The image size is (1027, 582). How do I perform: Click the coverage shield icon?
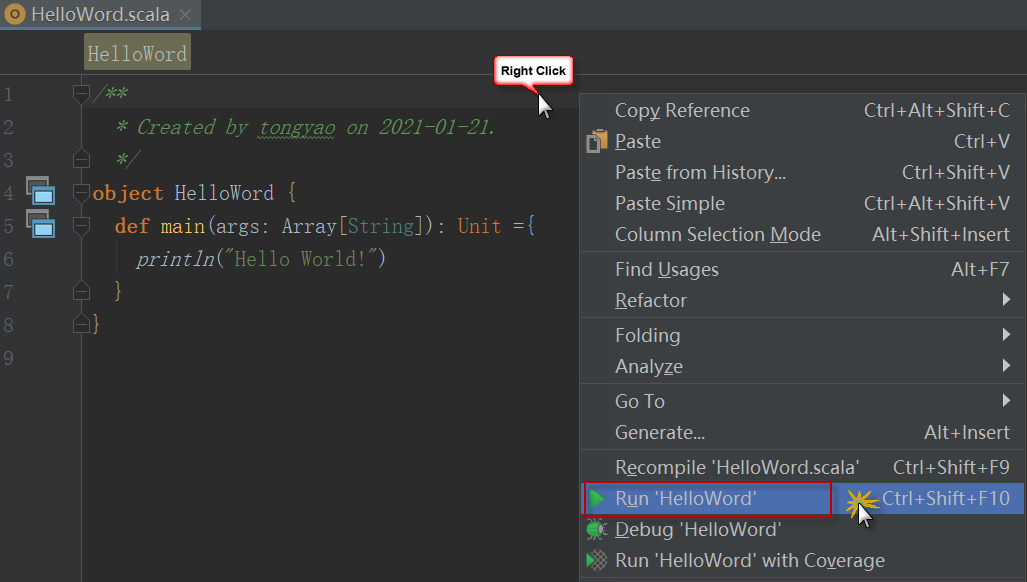click(597, 561)
